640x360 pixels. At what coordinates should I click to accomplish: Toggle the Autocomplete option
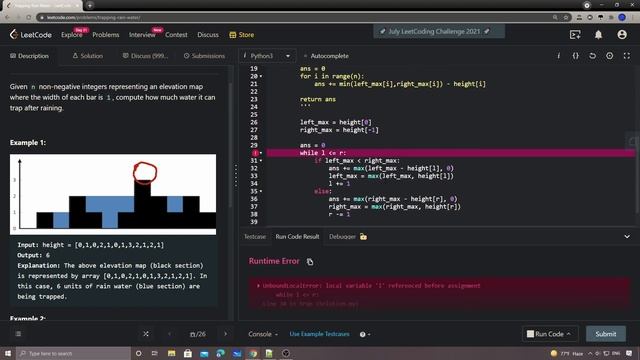click(326, 56)
